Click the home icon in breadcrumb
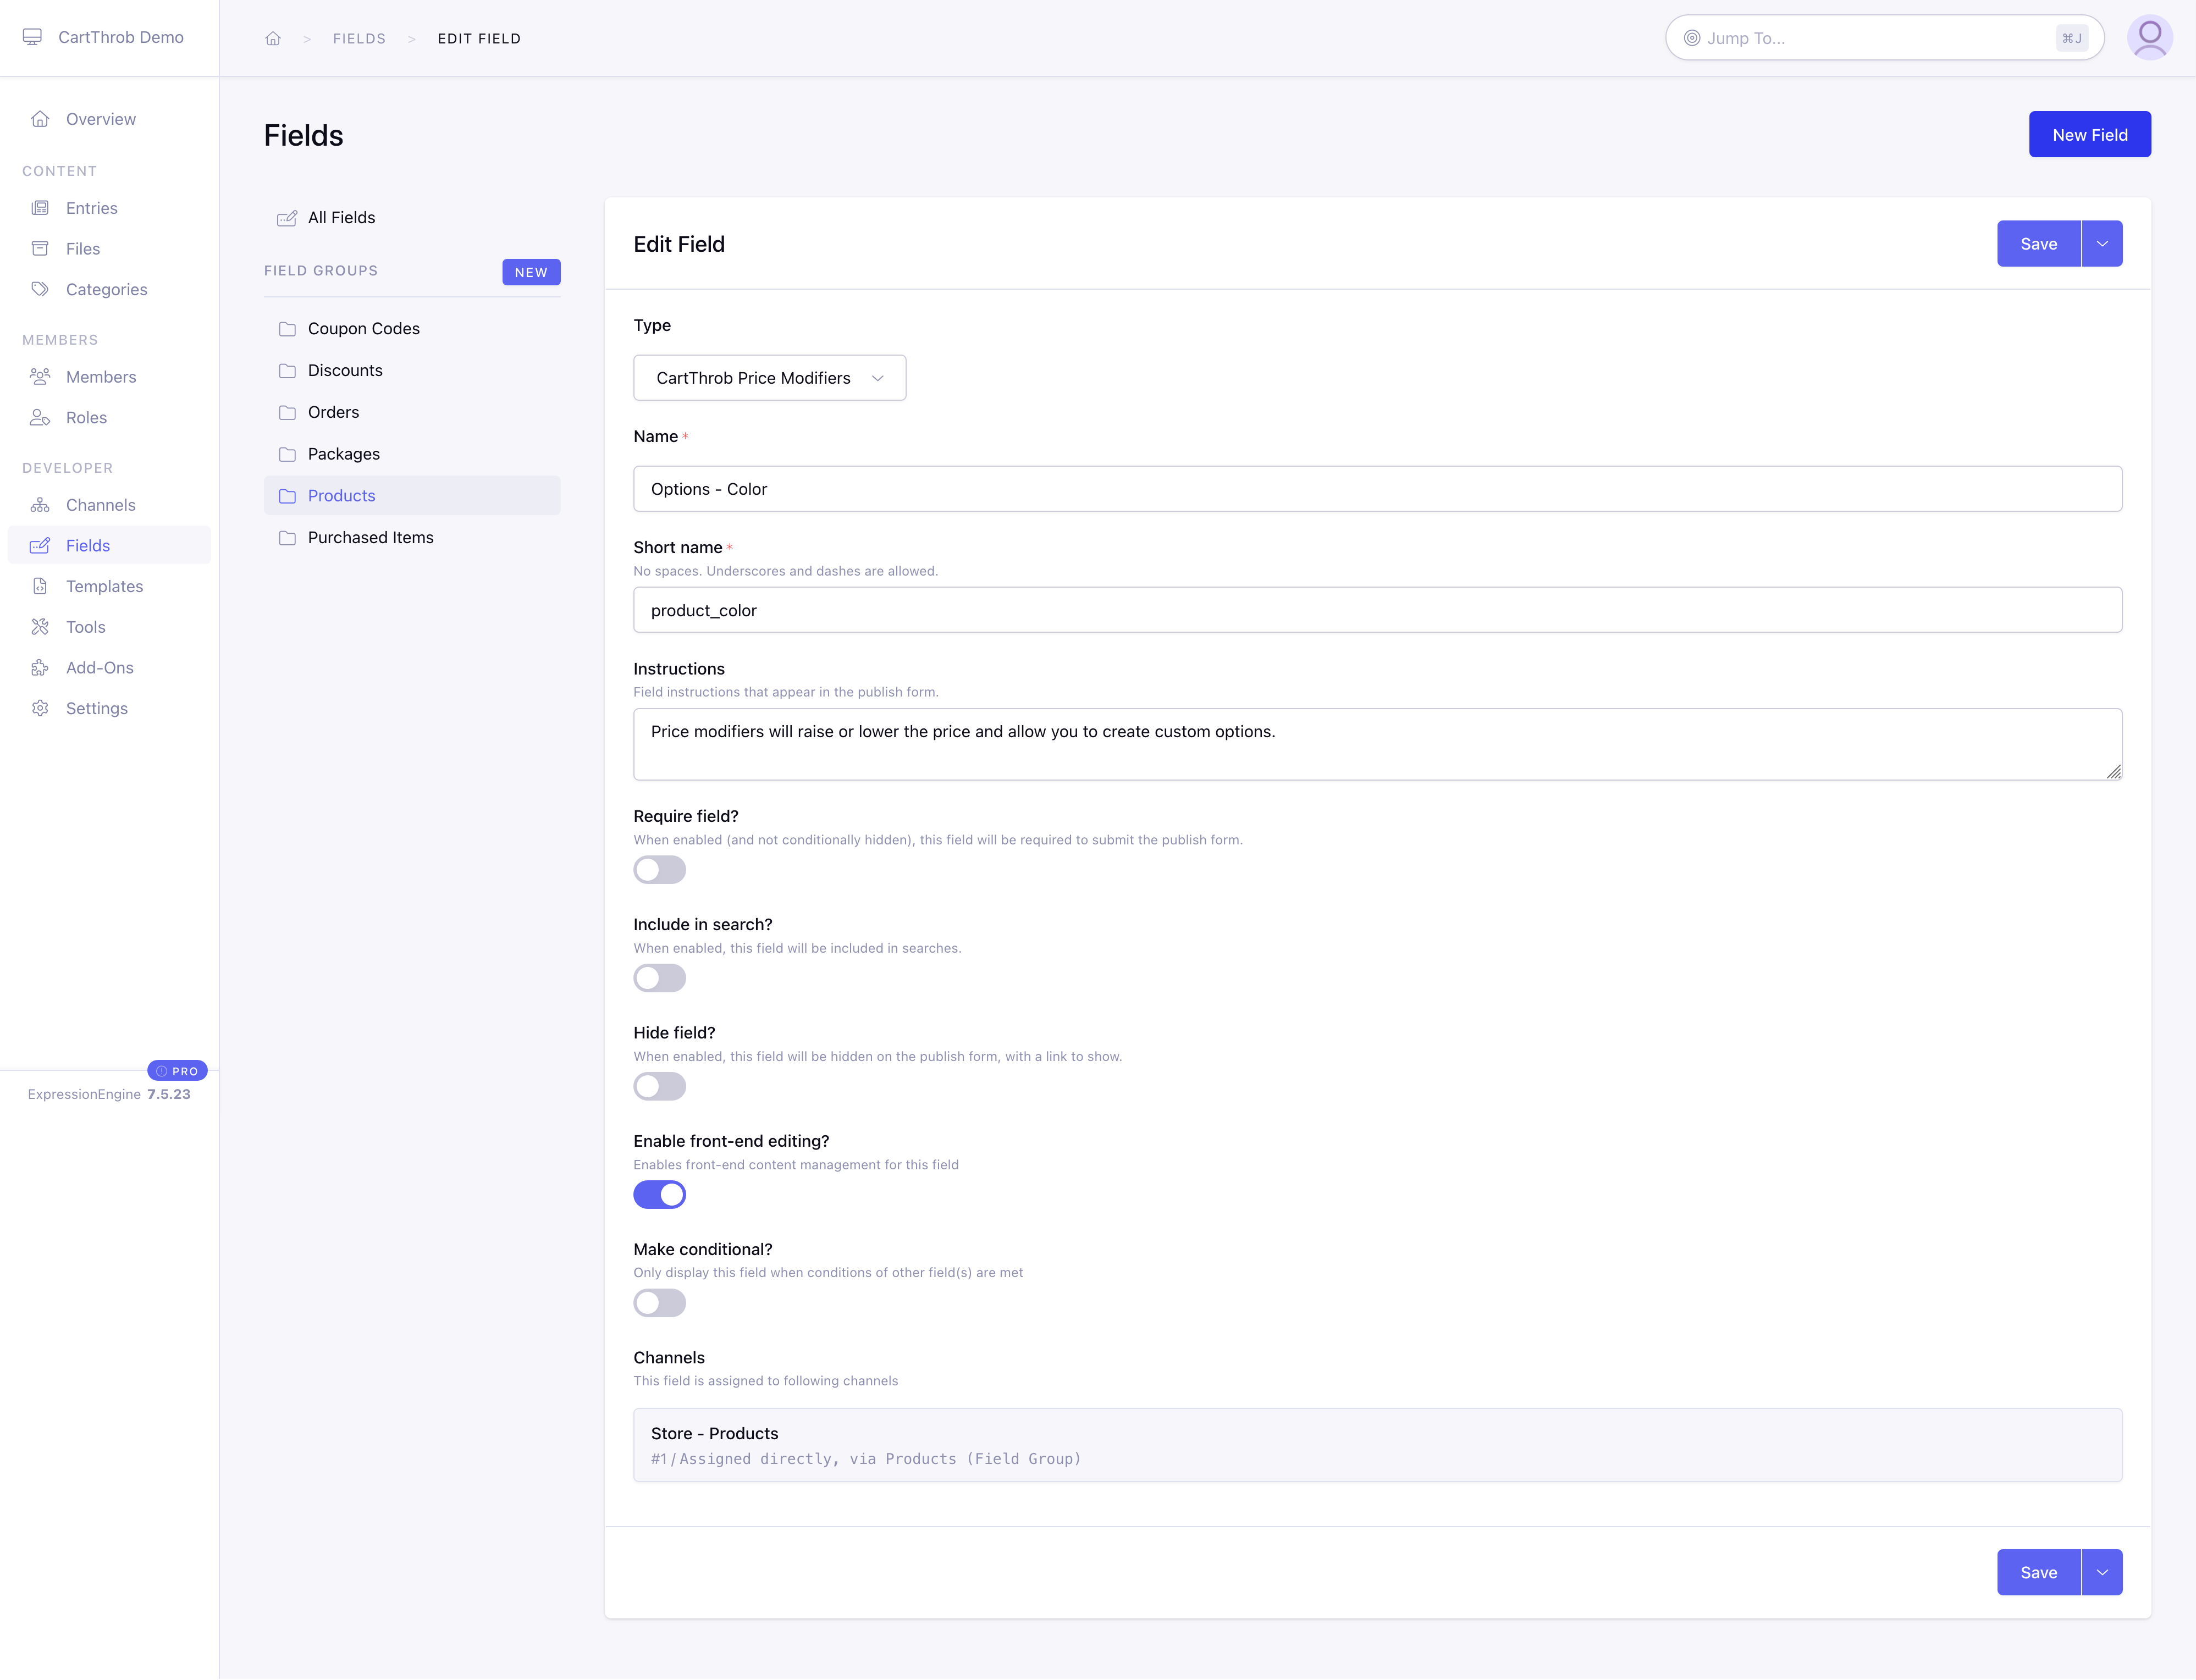 click(x=273, y=38)
